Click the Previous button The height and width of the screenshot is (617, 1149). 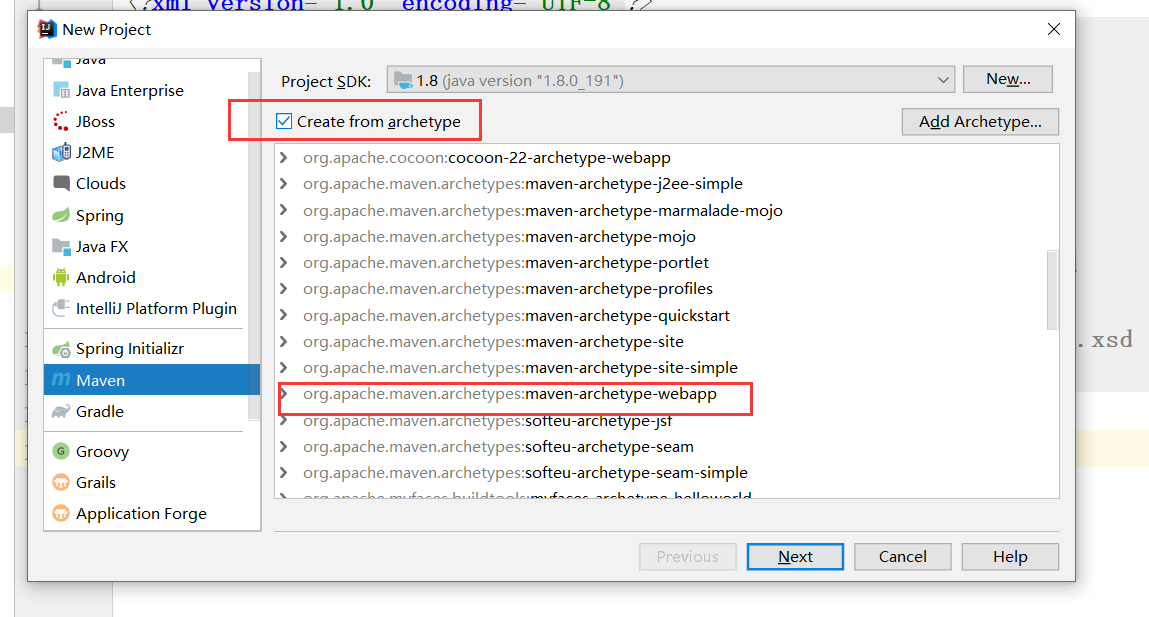687,557
